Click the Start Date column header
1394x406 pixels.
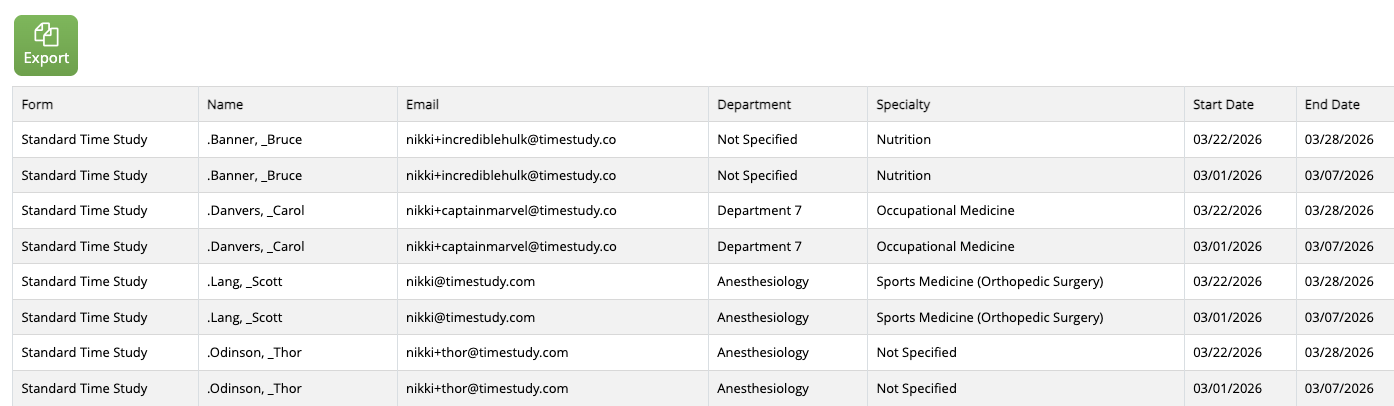[x=1240, y=104]
